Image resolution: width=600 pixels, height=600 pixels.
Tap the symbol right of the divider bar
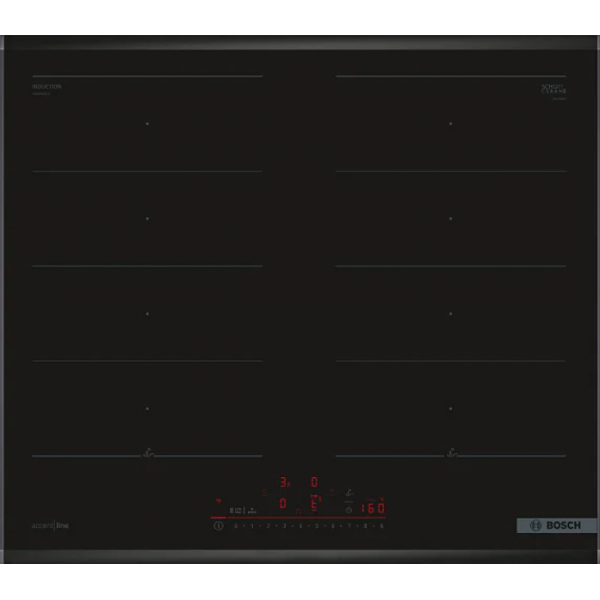[x=252, y=511]
